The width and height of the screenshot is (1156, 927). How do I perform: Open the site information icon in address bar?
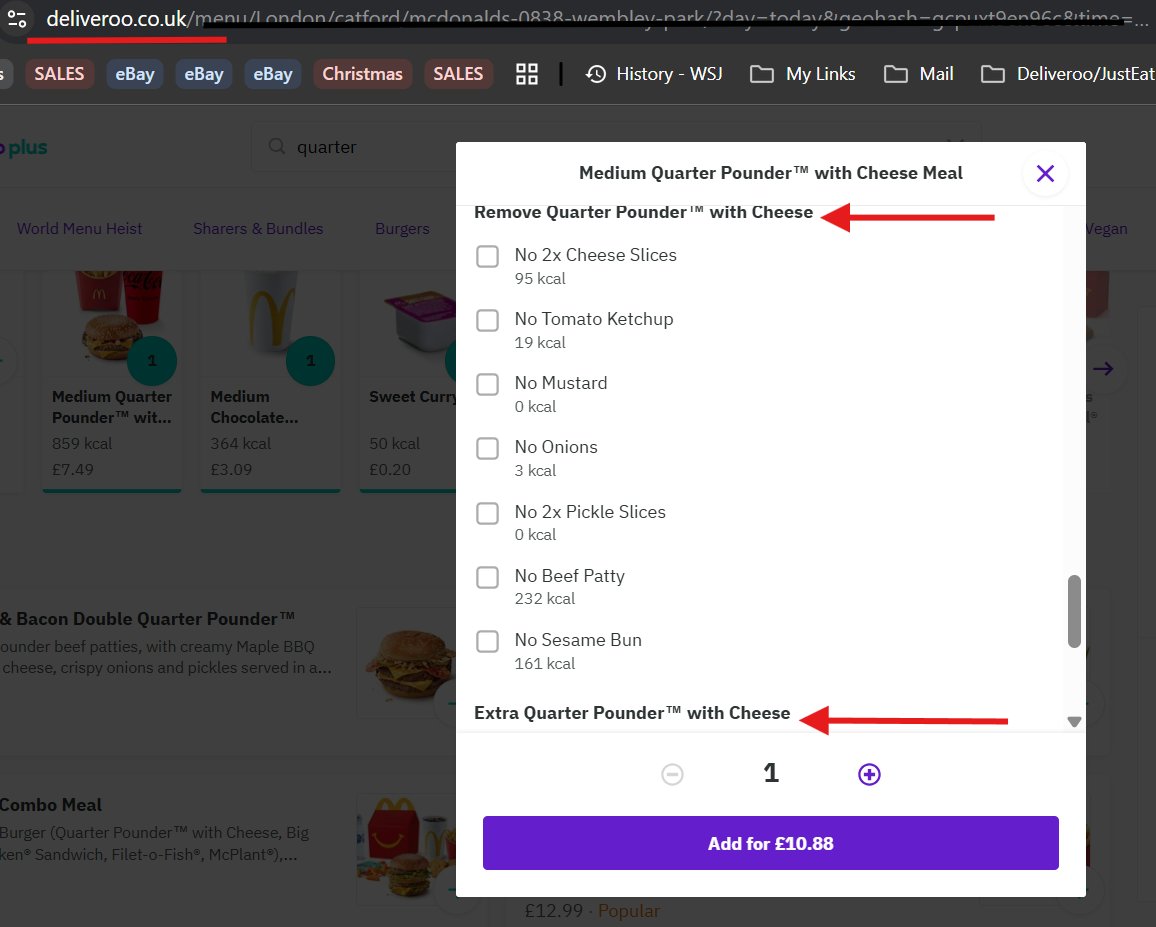point(16,18)
